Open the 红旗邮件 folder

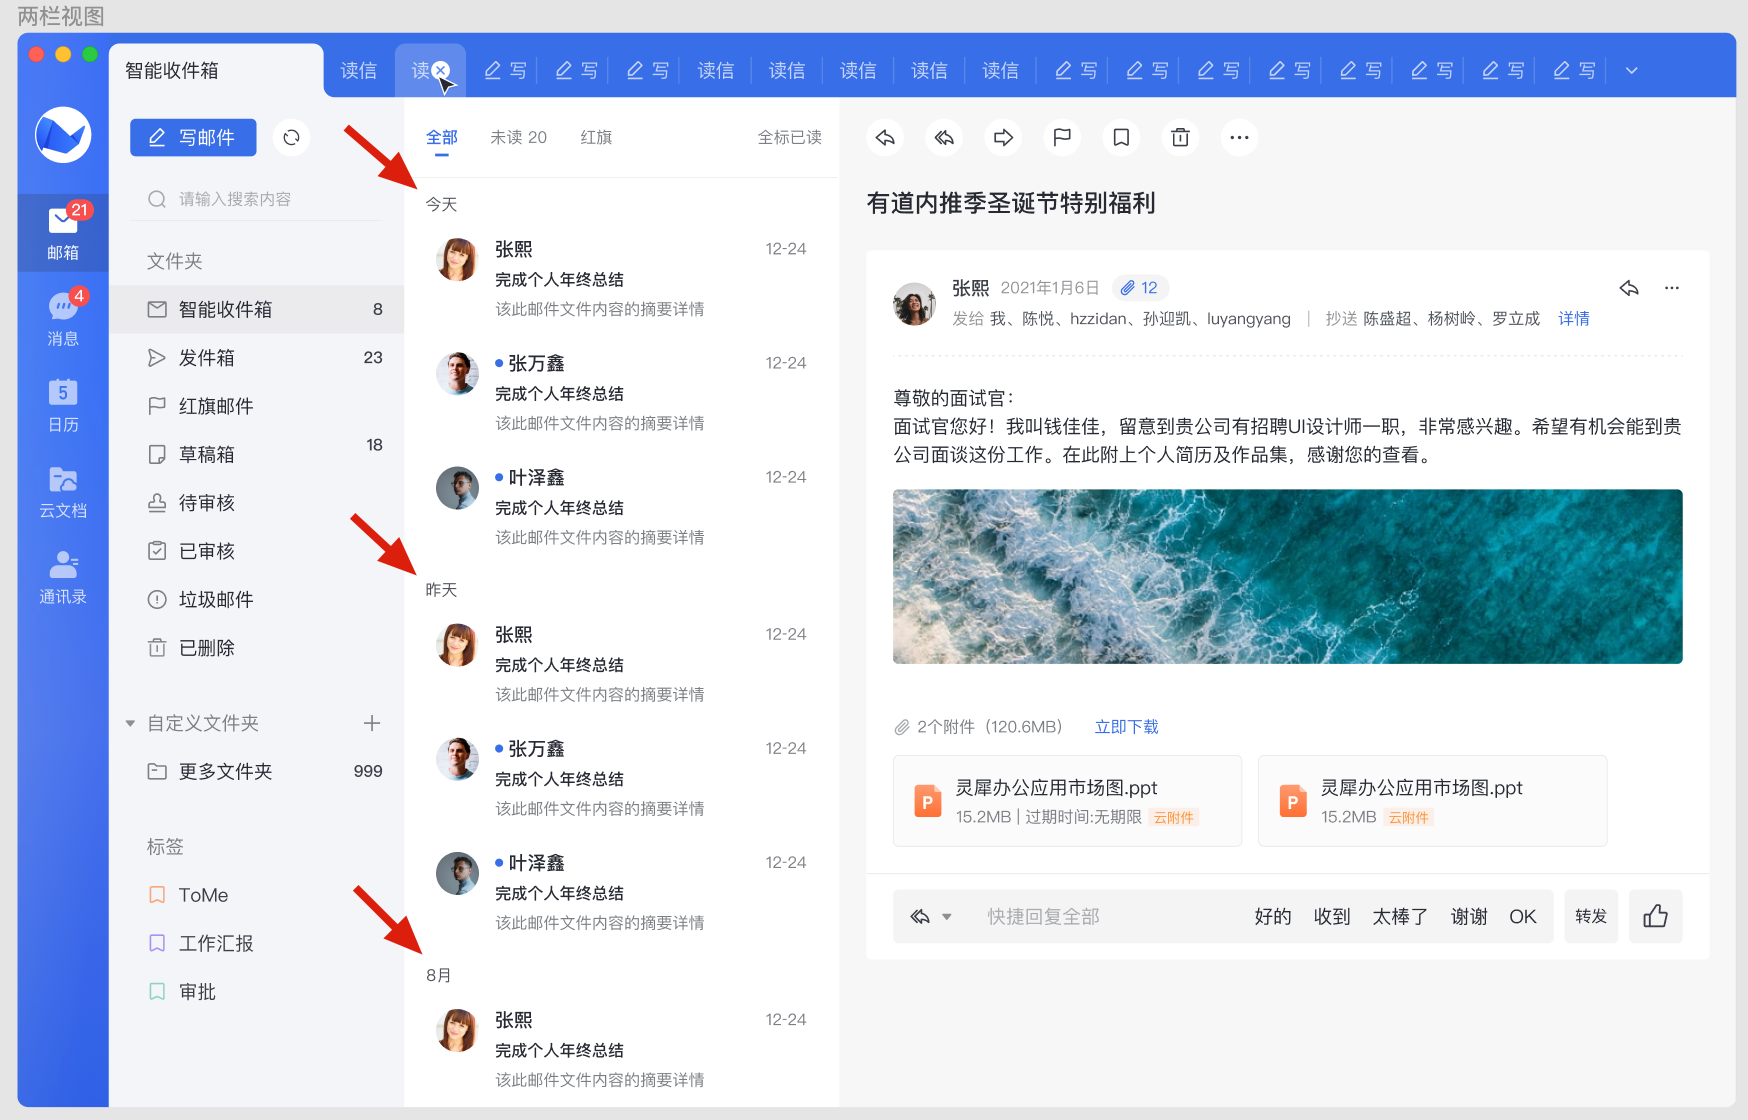coord(257,406)
